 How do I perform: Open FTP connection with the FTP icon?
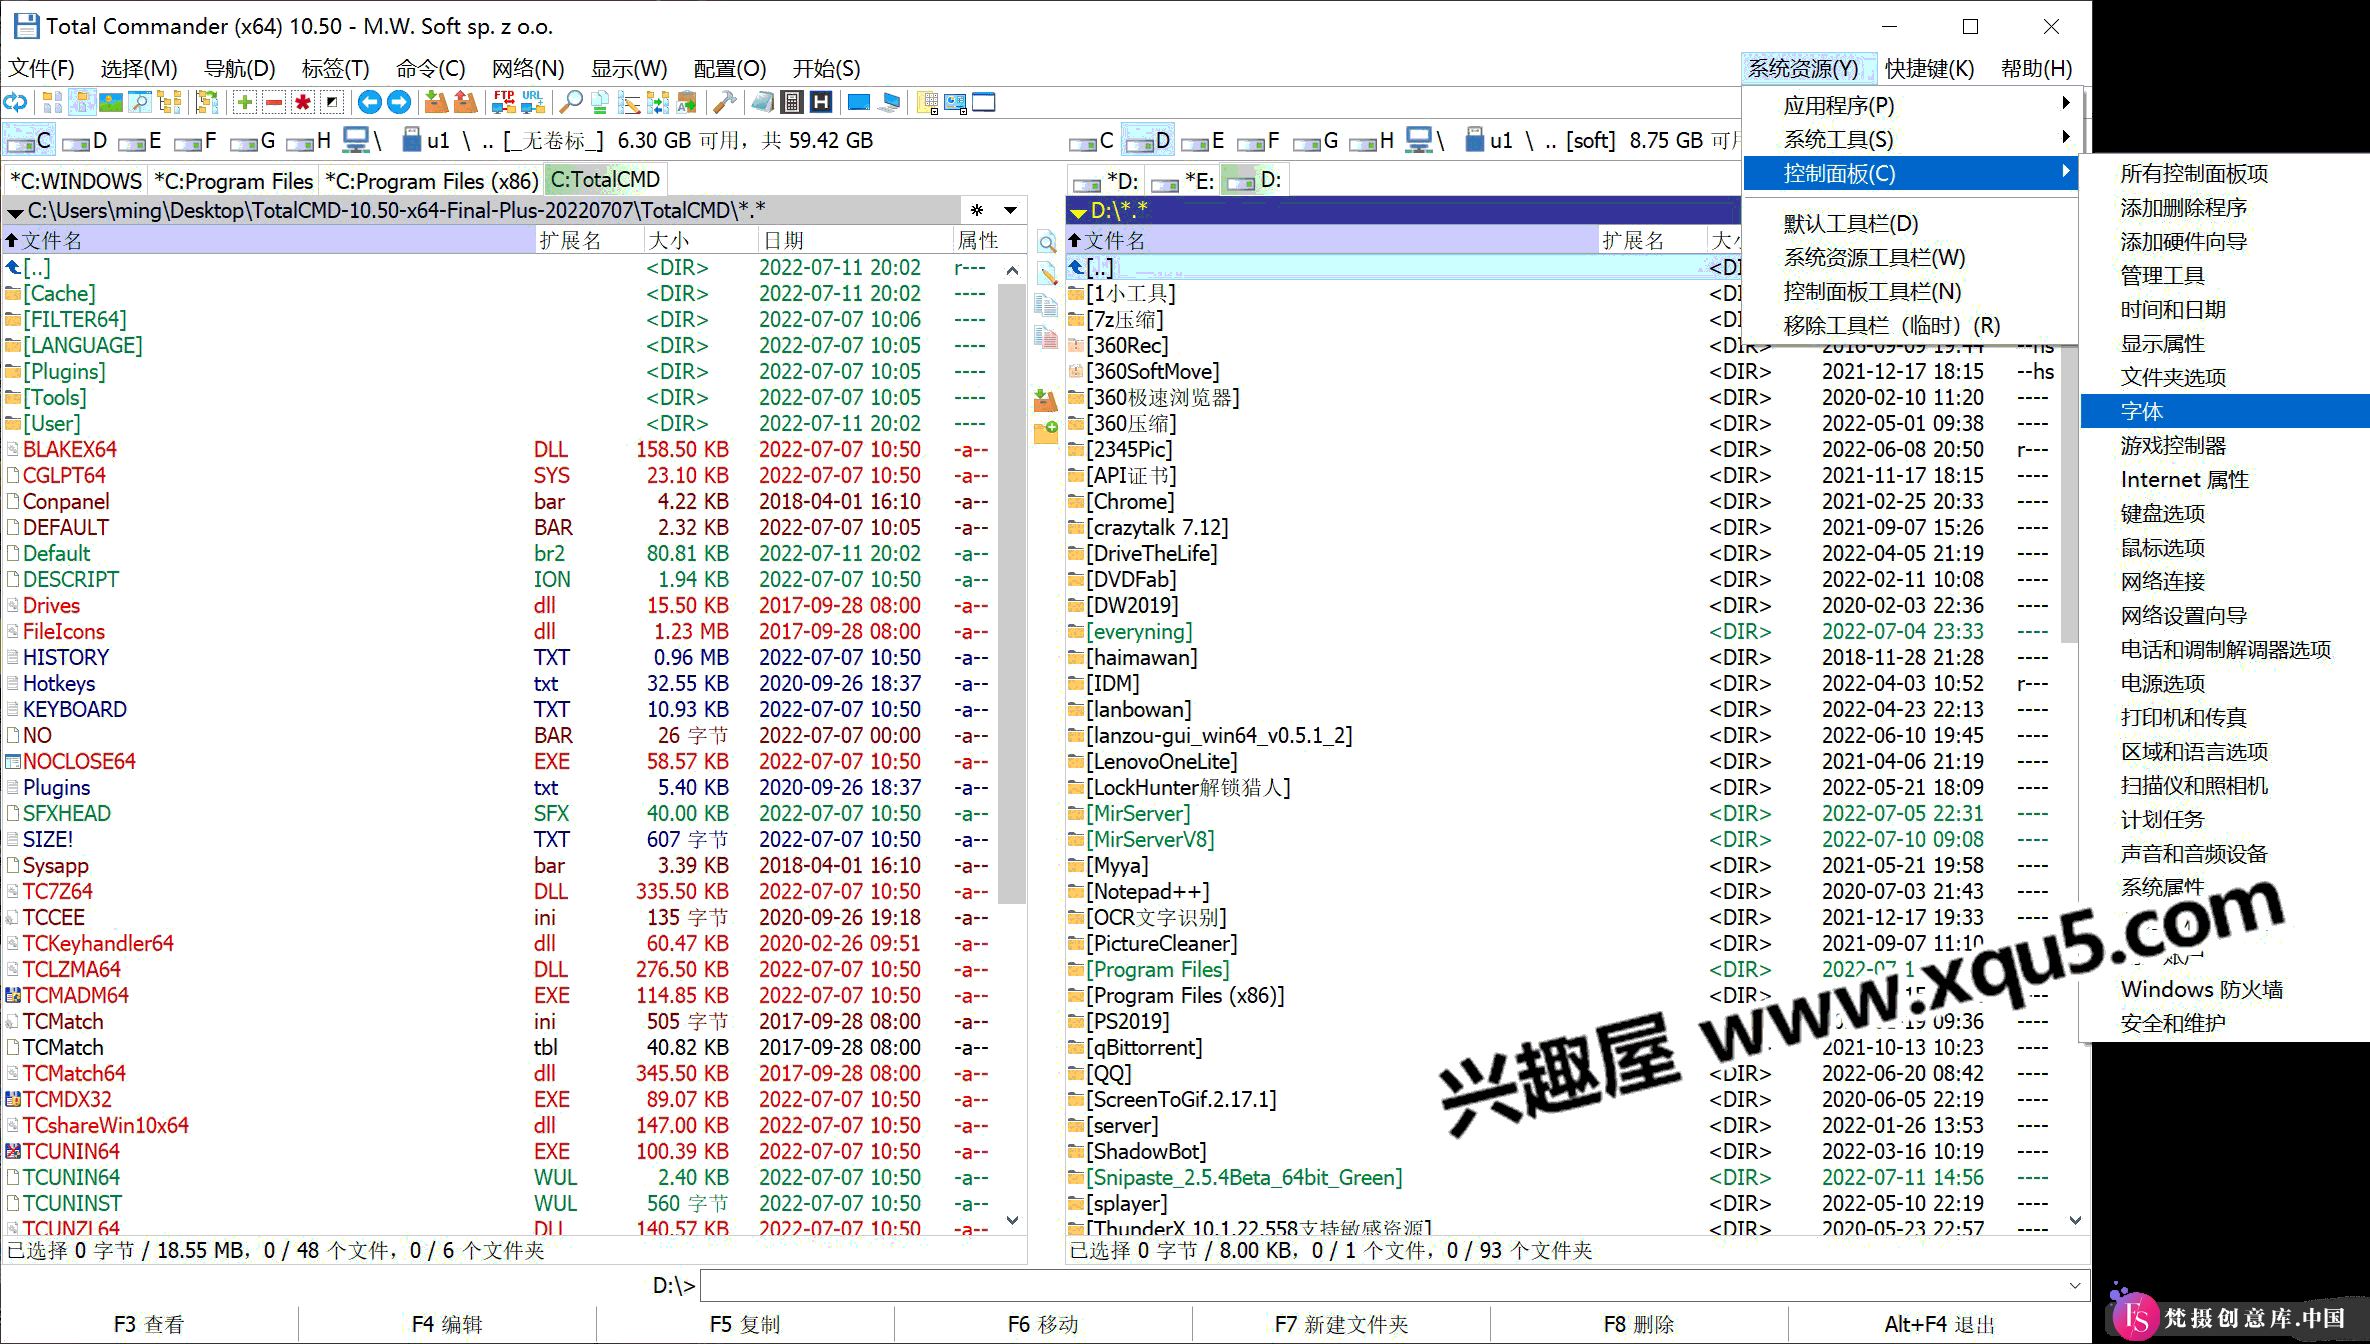(504, 102)
